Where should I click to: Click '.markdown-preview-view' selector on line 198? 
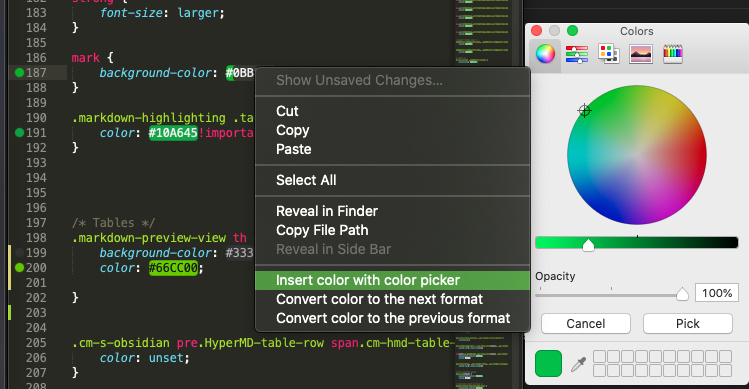click(149, 238)
